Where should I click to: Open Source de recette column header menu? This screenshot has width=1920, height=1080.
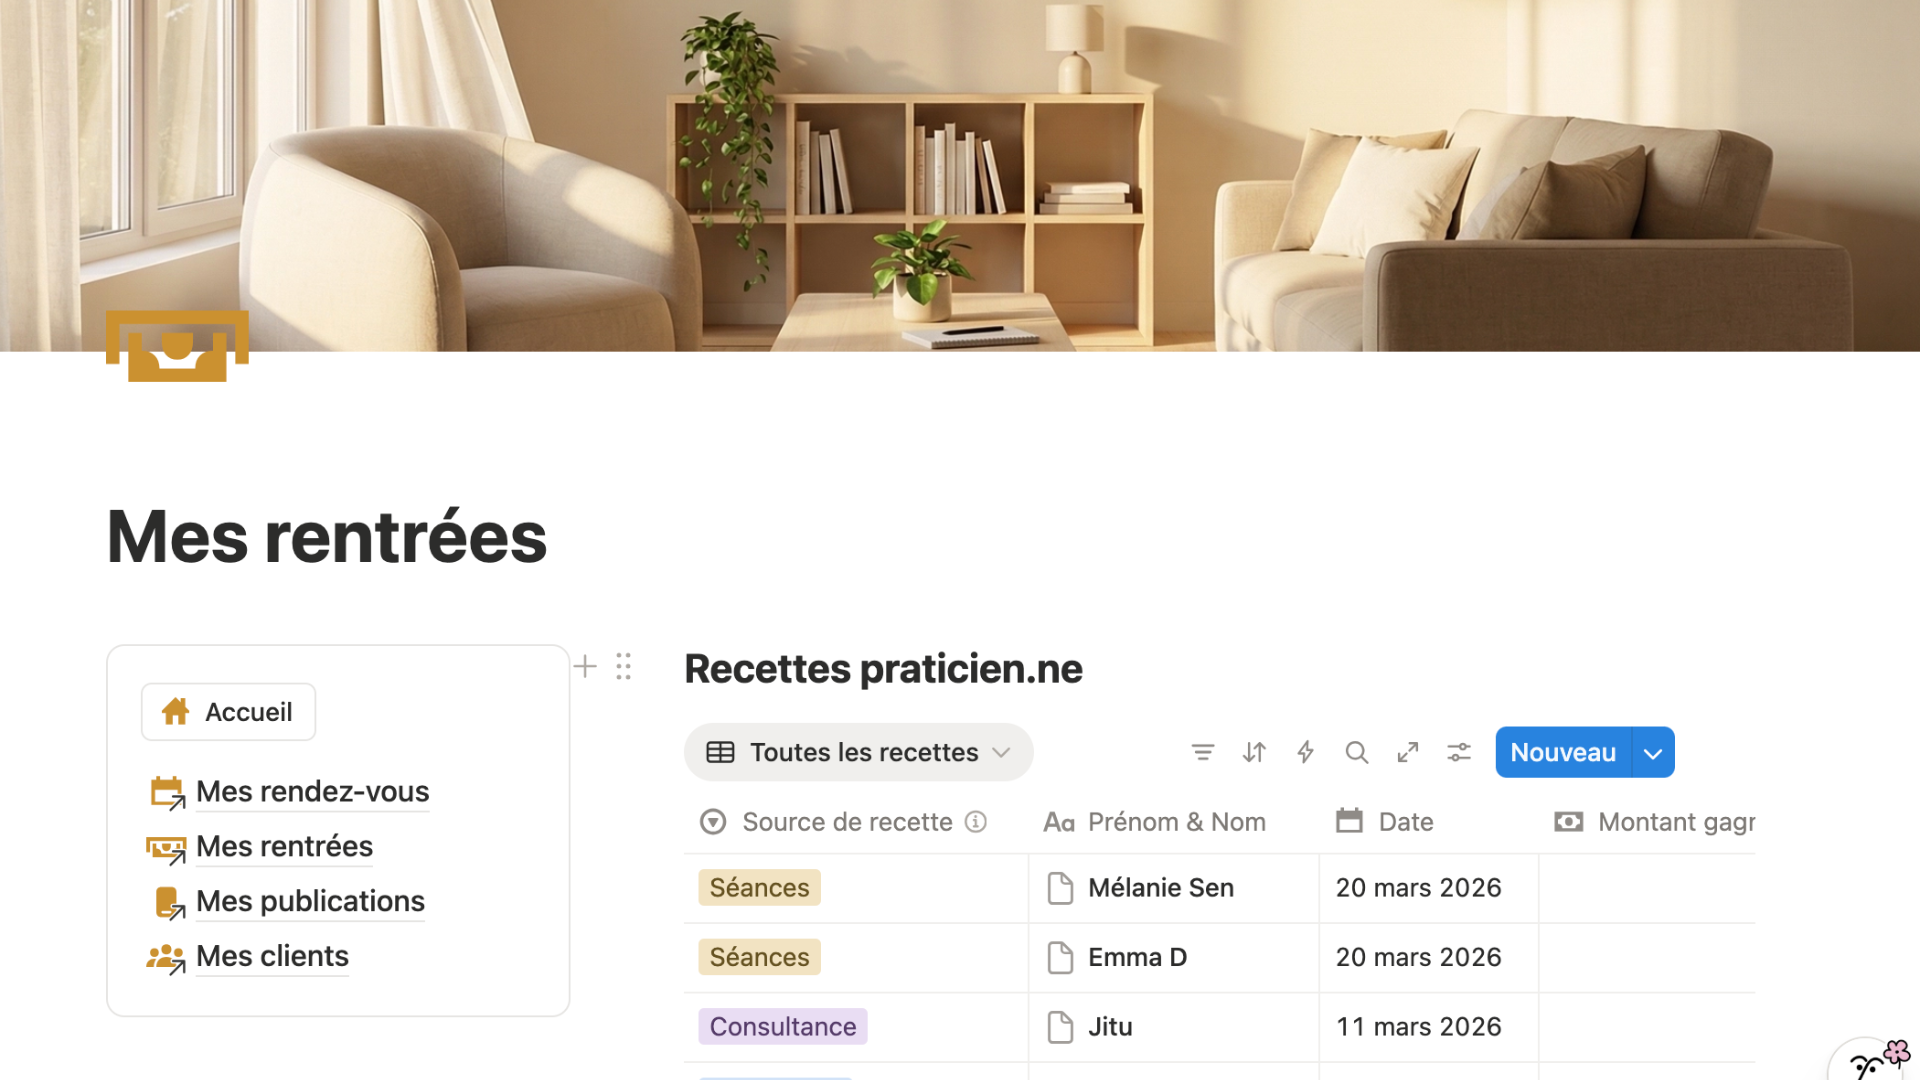click(x=846, y=822)
